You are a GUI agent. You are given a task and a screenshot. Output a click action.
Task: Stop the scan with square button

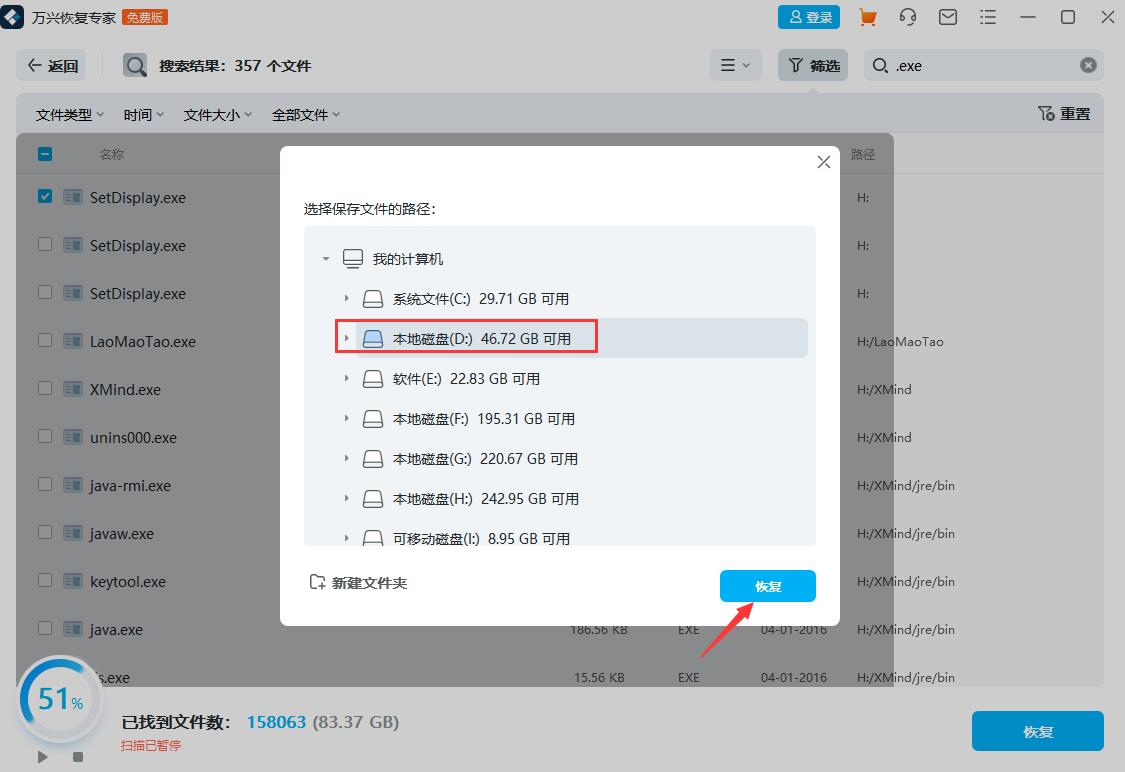point(78,757)
